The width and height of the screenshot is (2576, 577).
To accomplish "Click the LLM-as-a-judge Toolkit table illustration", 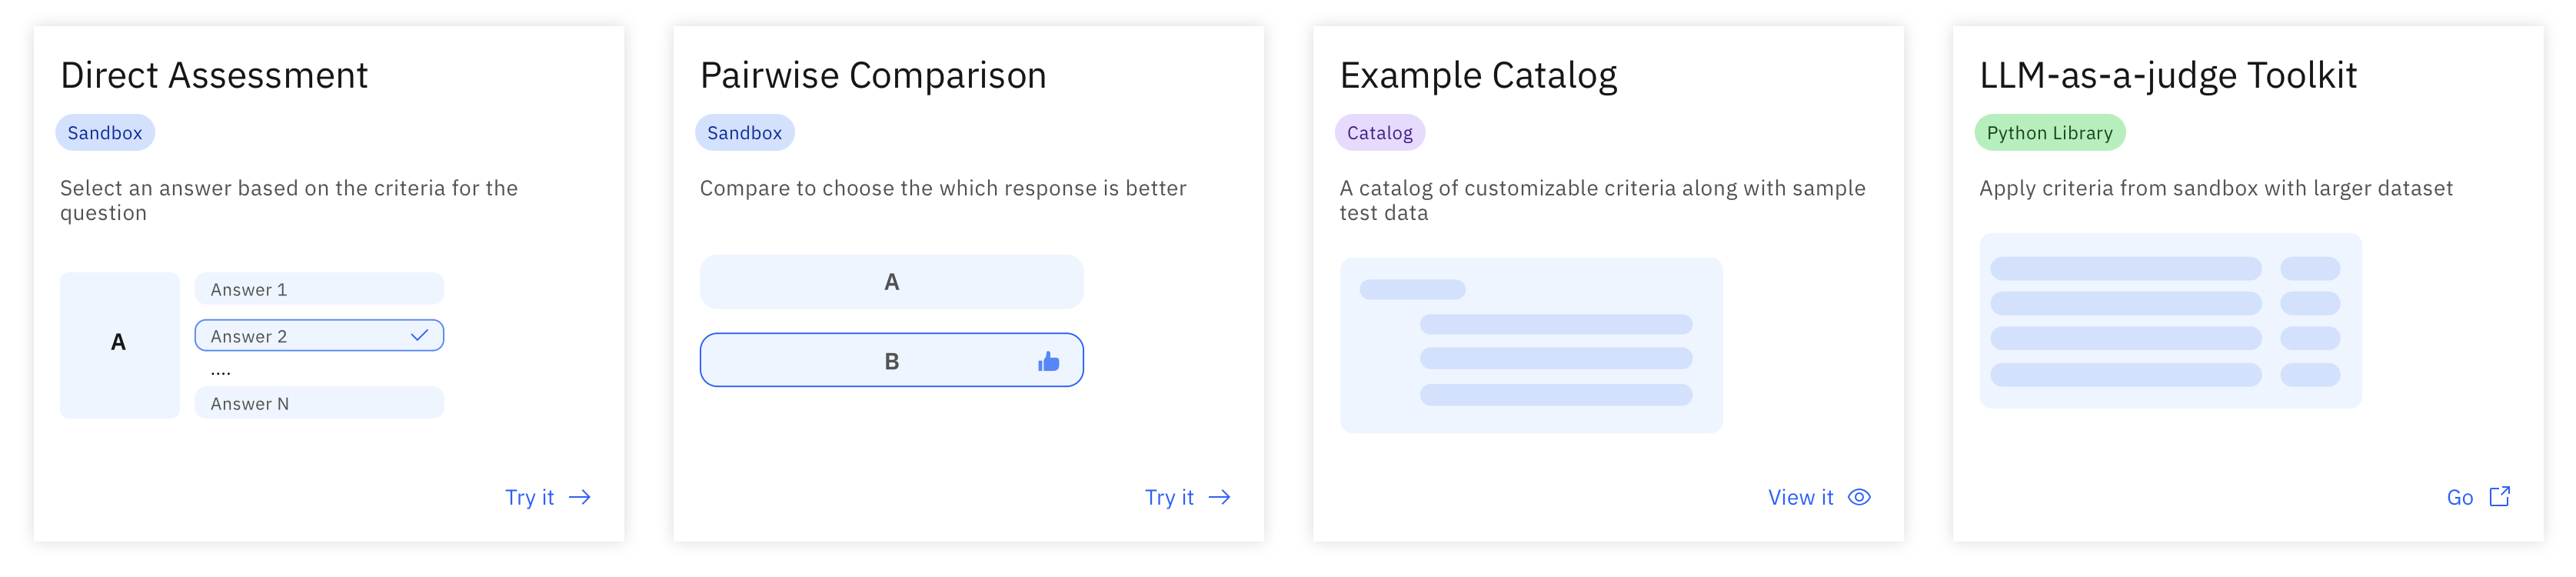I will [x=2170, y=321].
